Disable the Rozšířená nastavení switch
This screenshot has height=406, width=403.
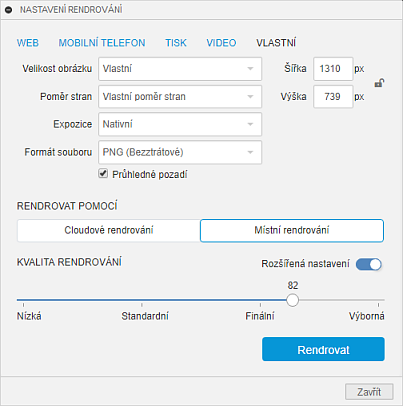tap(369, 264)
